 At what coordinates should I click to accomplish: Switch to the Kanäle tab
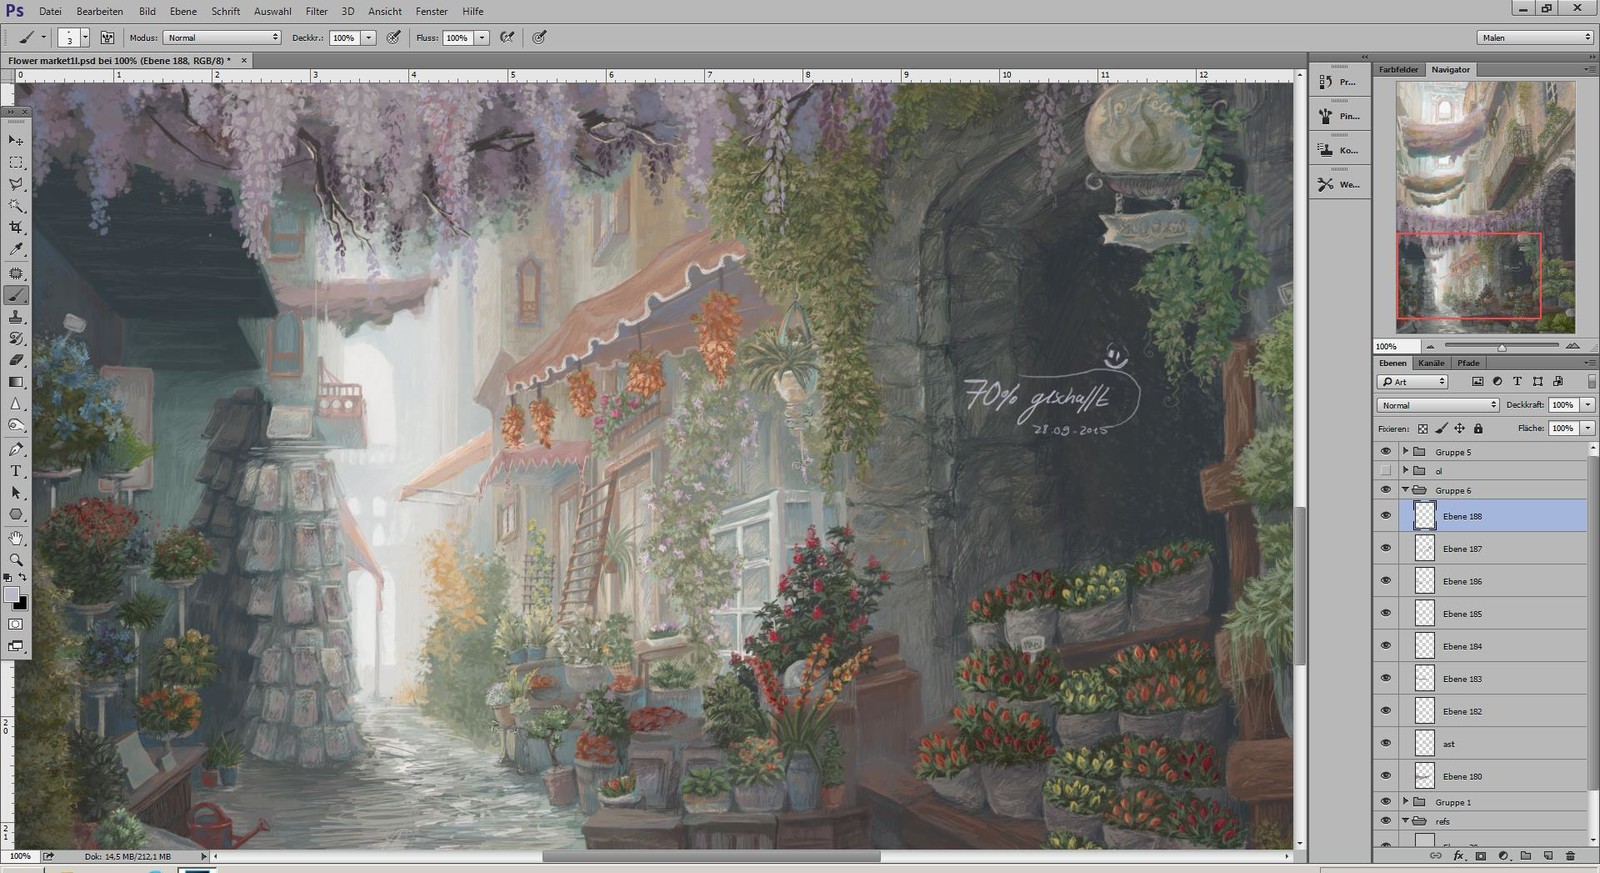click(x=1431, y=363)
